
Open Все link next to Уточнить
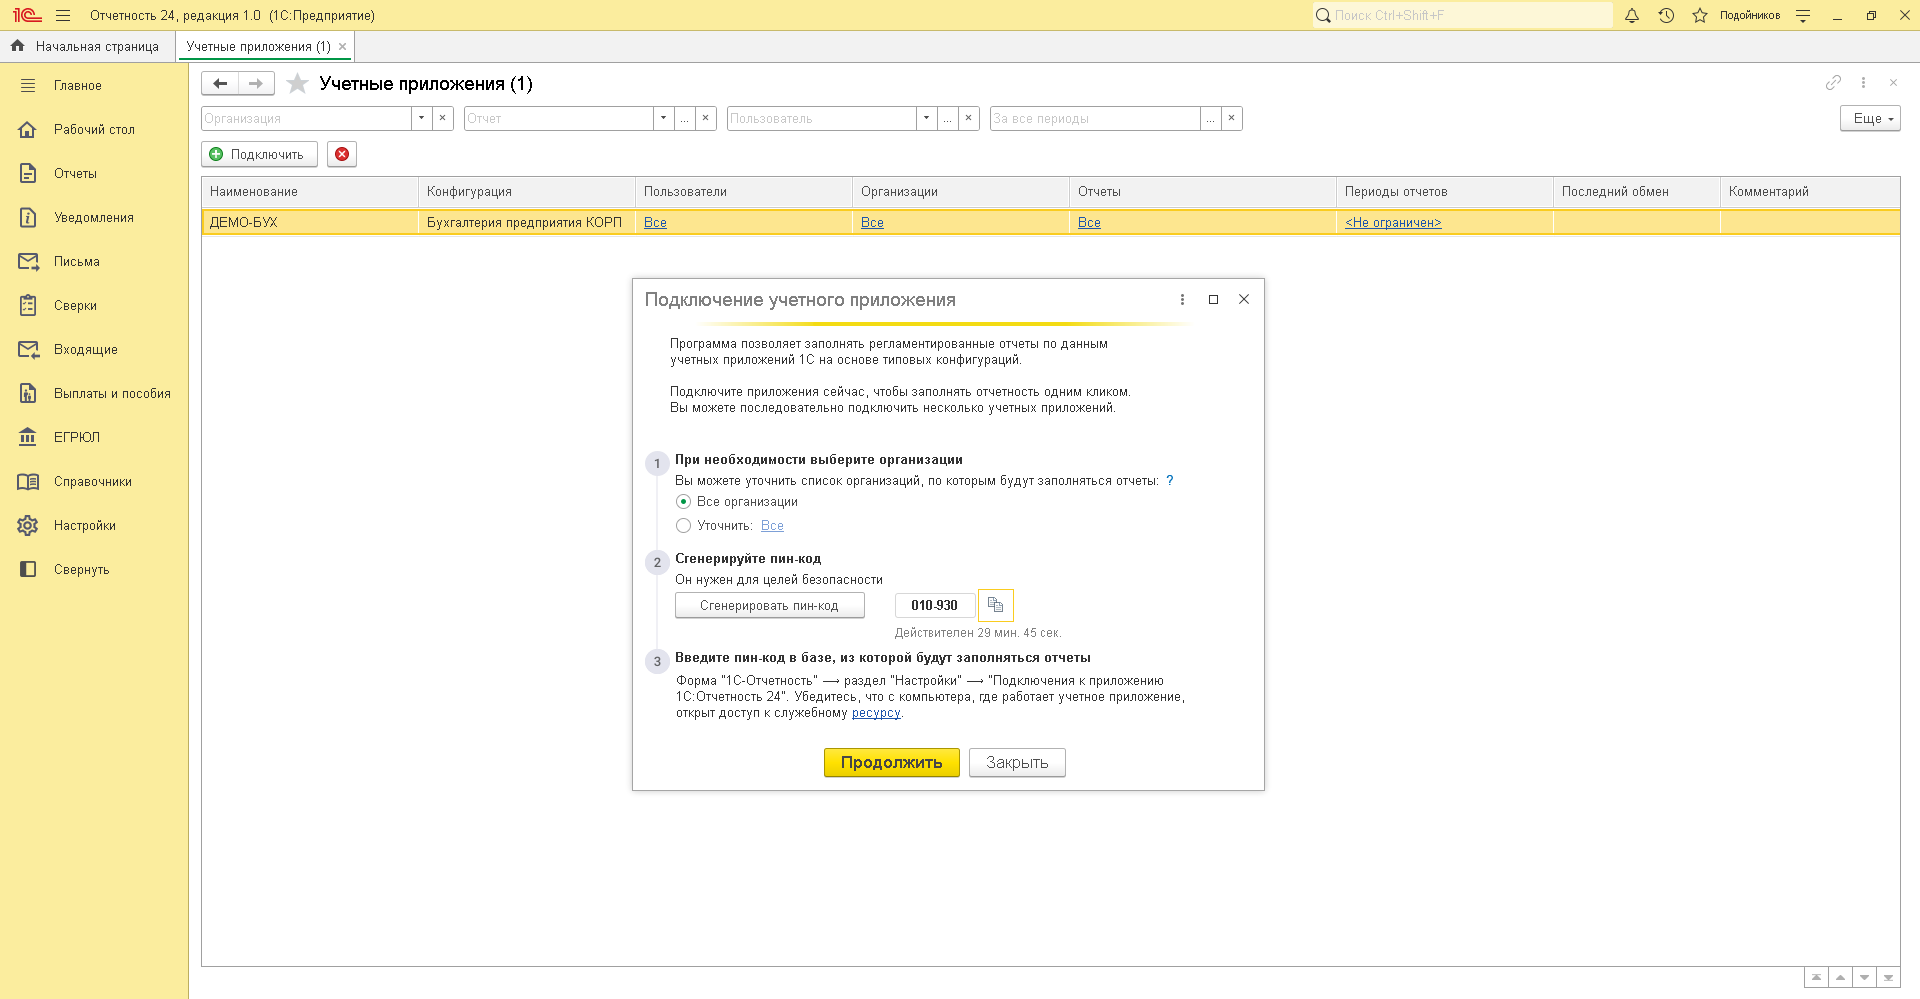pos(772,526)
